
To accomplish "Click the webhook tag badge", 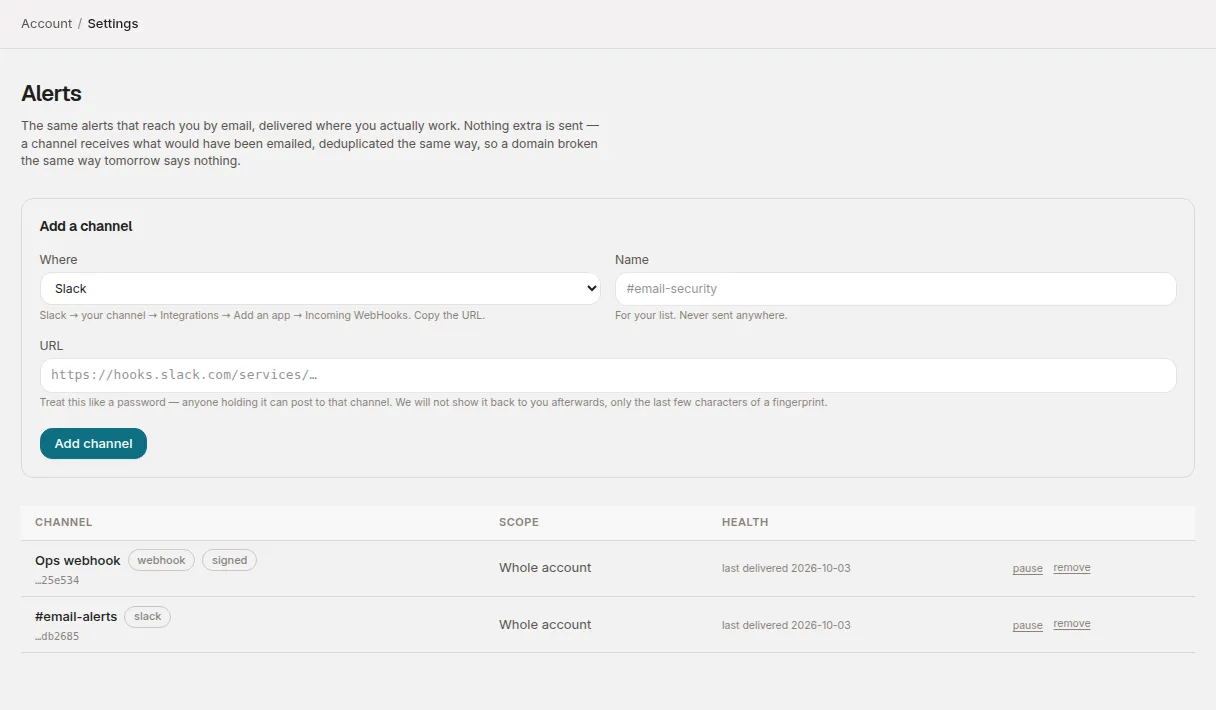I will click(161, 560).
